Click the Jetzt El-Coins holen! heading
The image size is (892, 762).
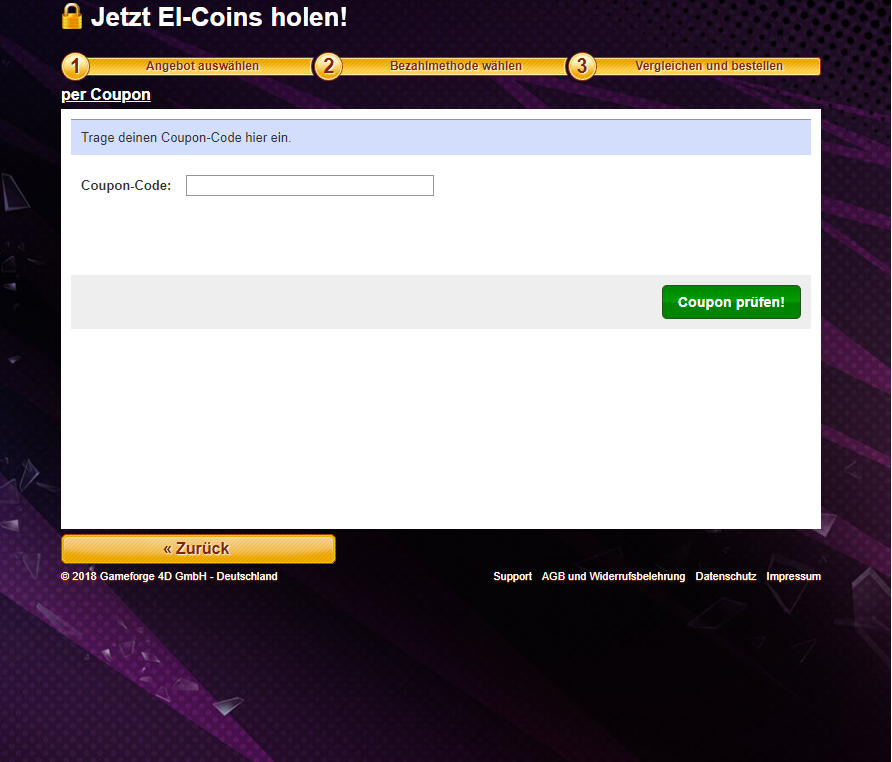tap(219, 17)
